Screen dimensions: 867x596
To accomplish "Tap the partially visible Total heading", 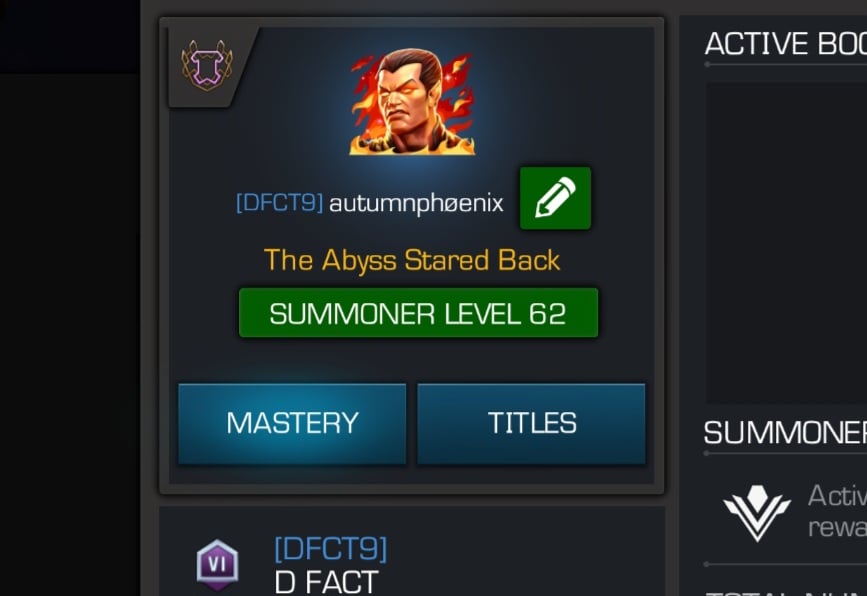I will (x=786, y=593).
